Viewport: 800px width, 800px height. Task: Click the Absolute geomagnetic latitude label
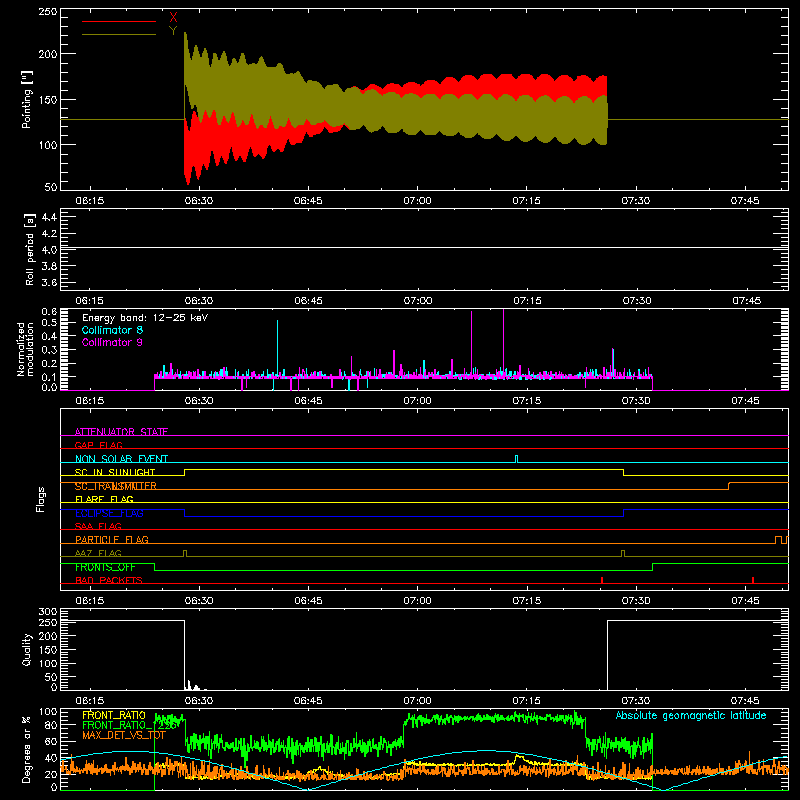point(691,715)
